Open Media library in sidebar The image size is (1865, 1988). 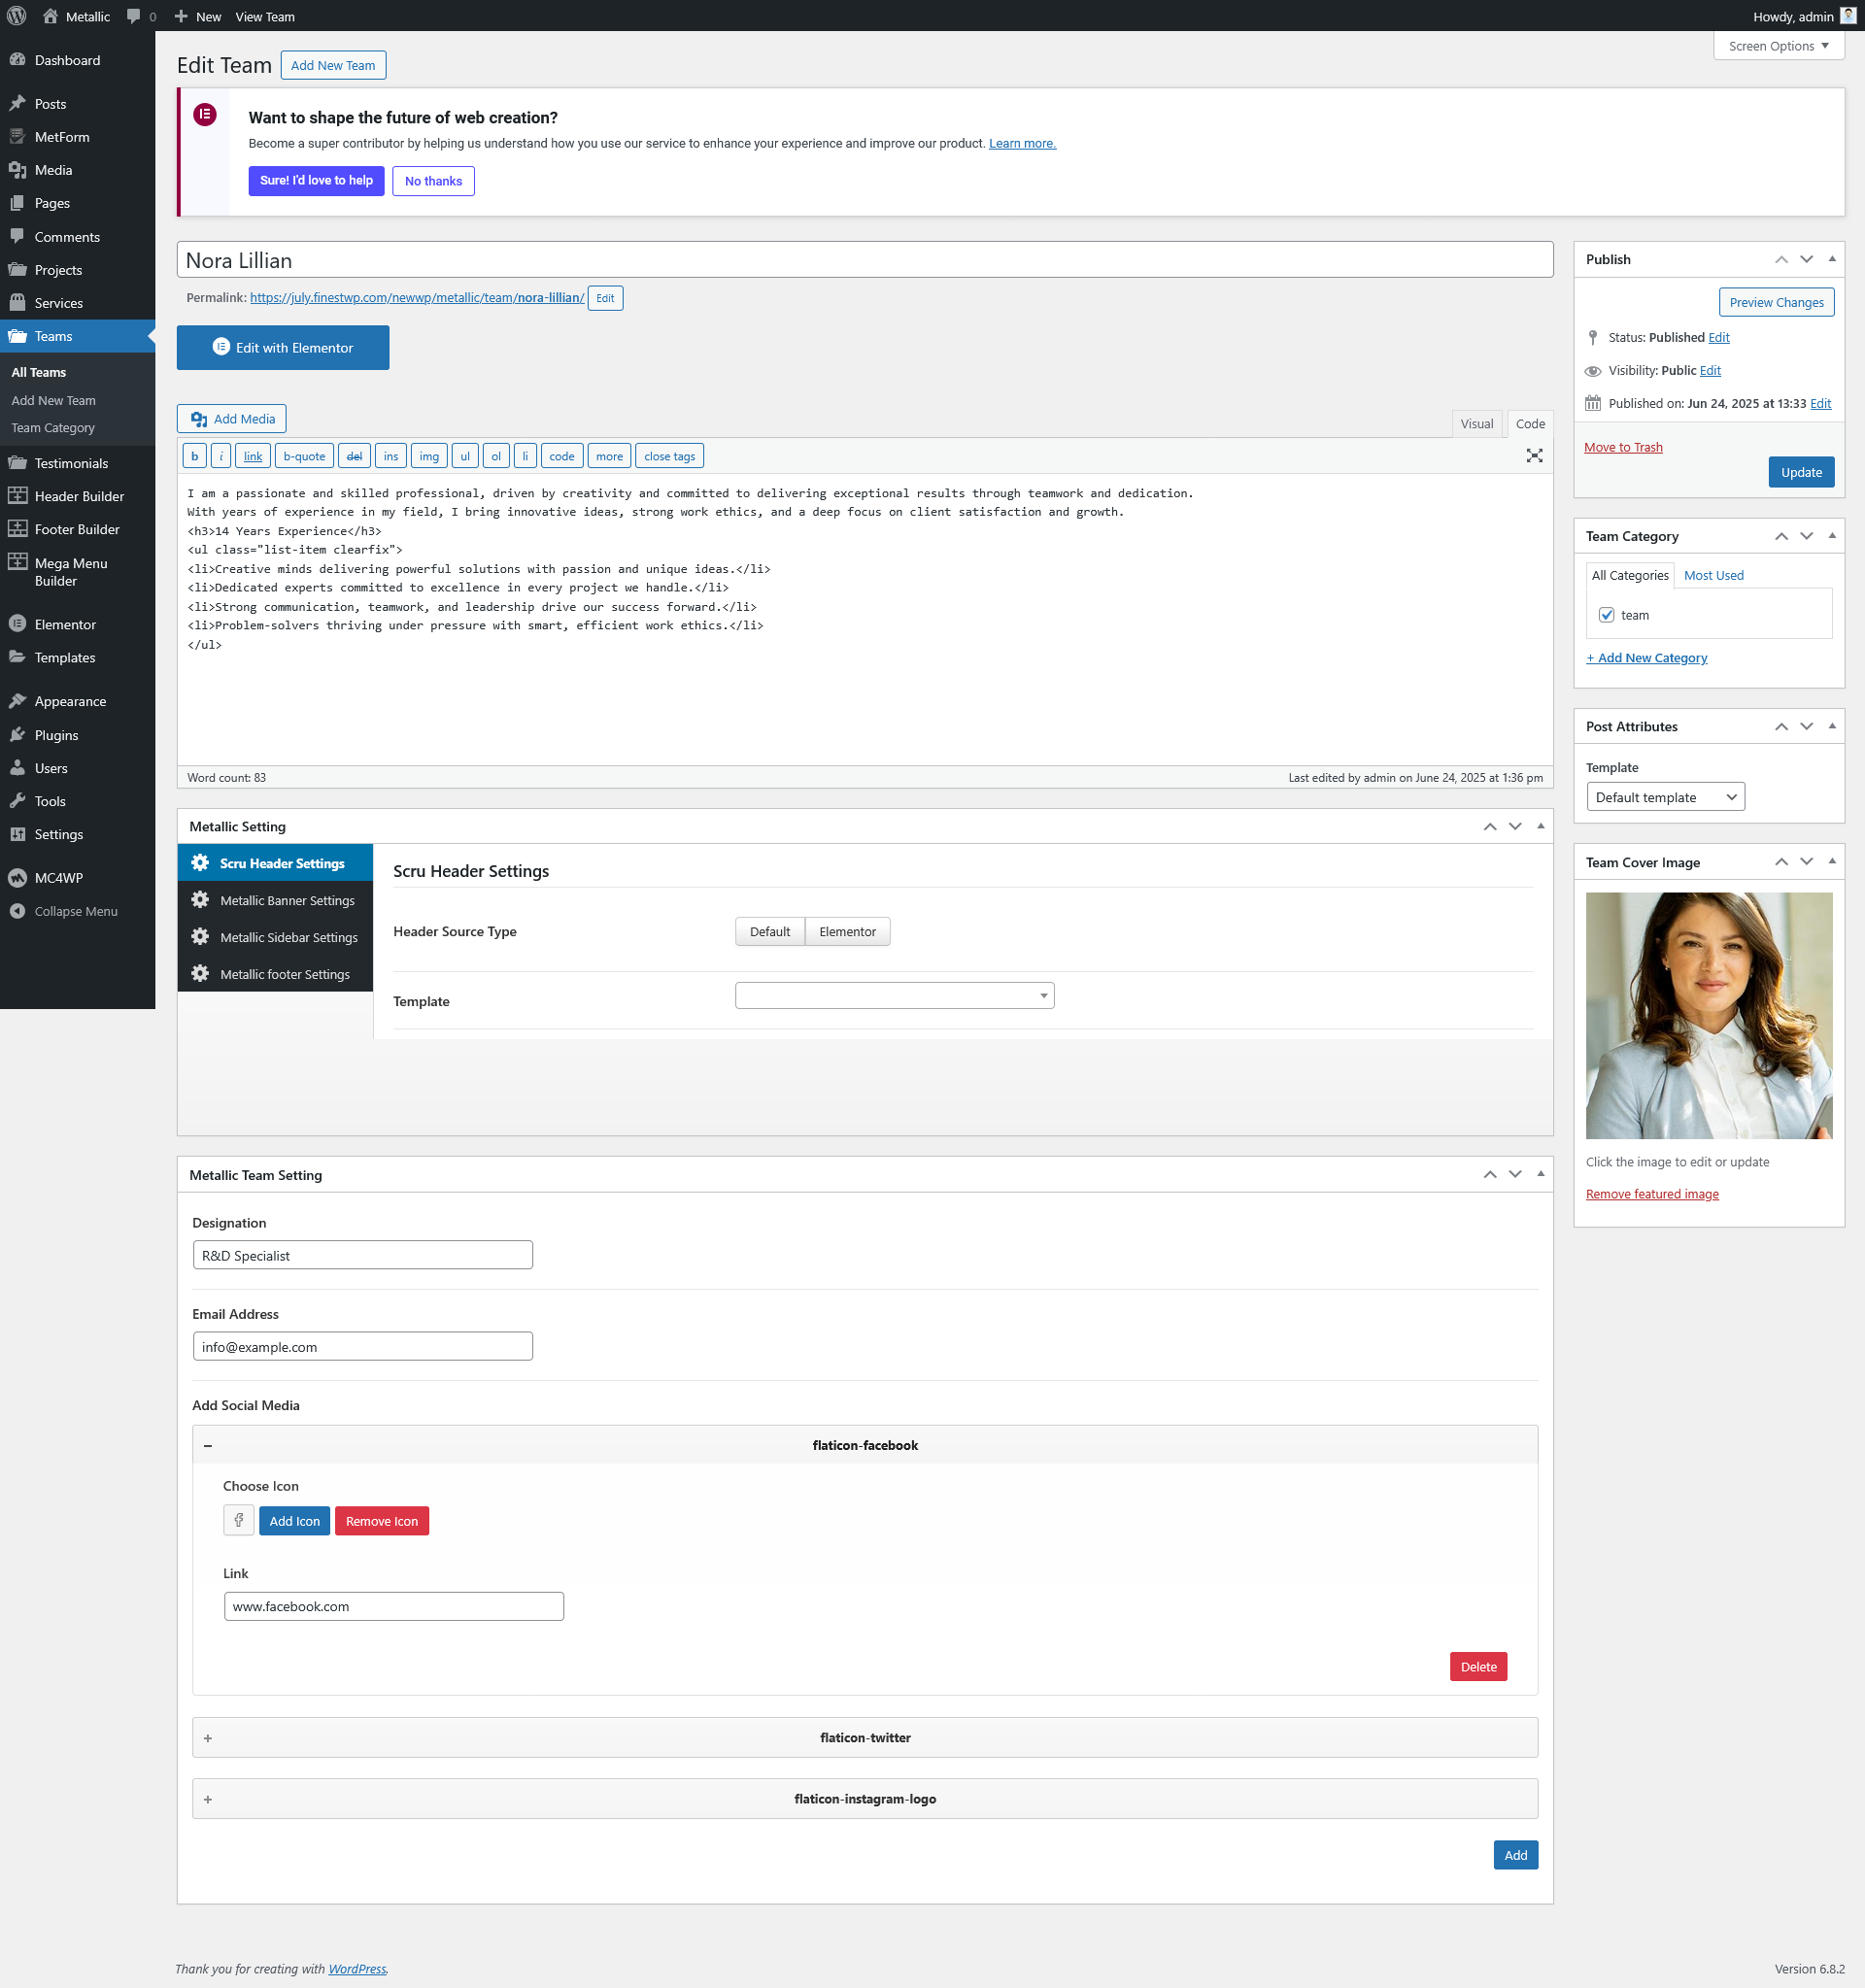(53, 170)
